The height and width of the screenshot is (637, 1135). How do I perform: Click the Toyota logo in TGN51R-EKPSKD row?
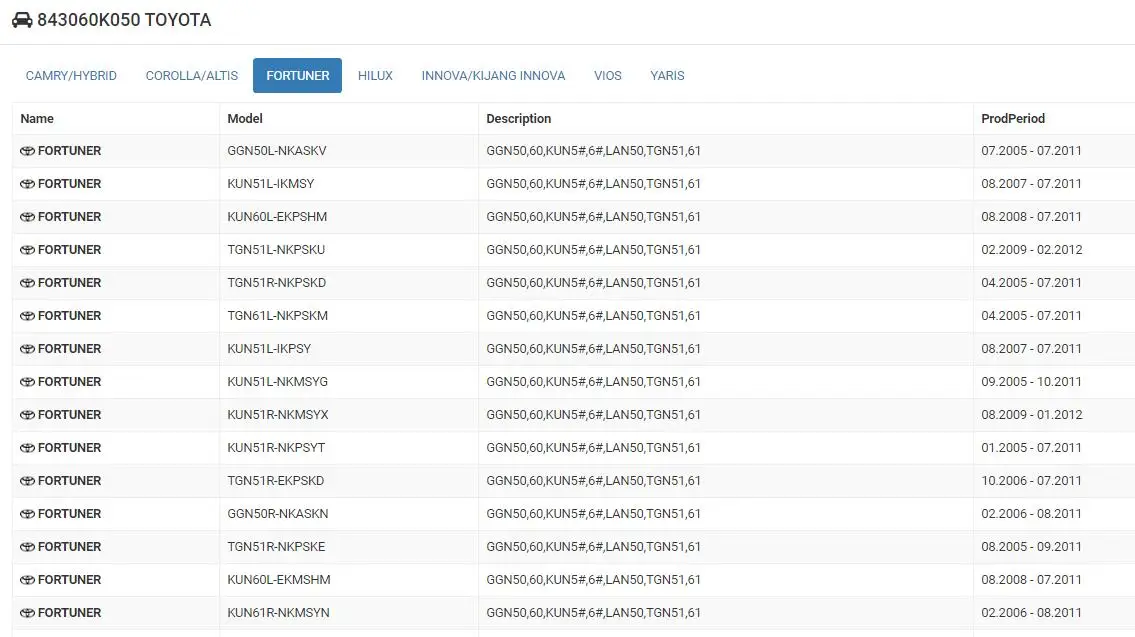(28, 481)
